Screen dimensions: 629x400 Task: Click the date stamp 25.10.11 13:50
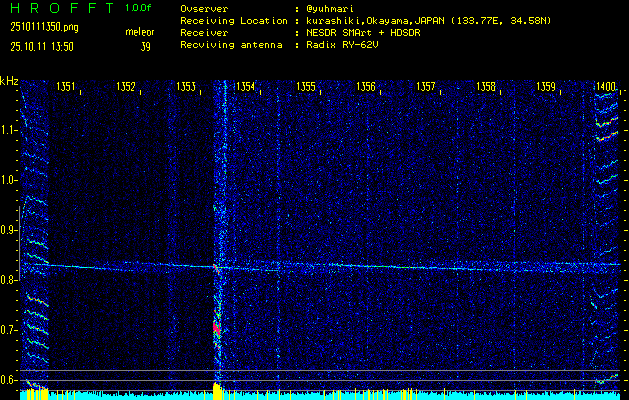pyautogui.click(x=42, y=47)
